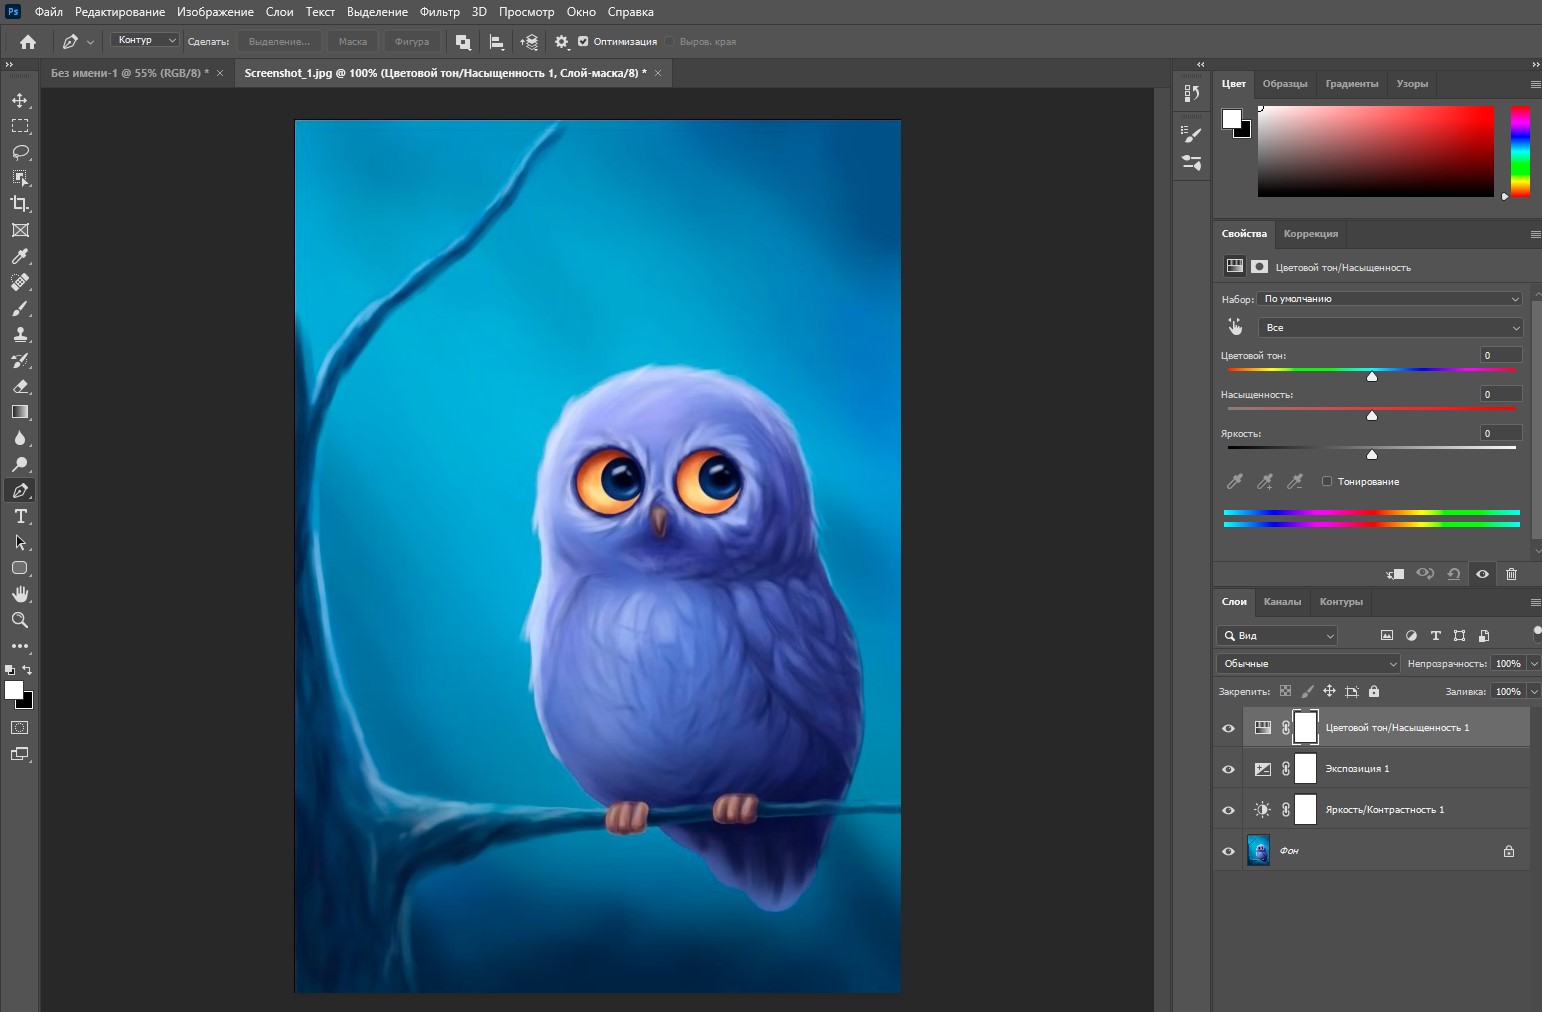The height and width of the screenshot is (1012, 1542).
Task: Choose the Horizontal Type tool
Action: click(20, 516)
